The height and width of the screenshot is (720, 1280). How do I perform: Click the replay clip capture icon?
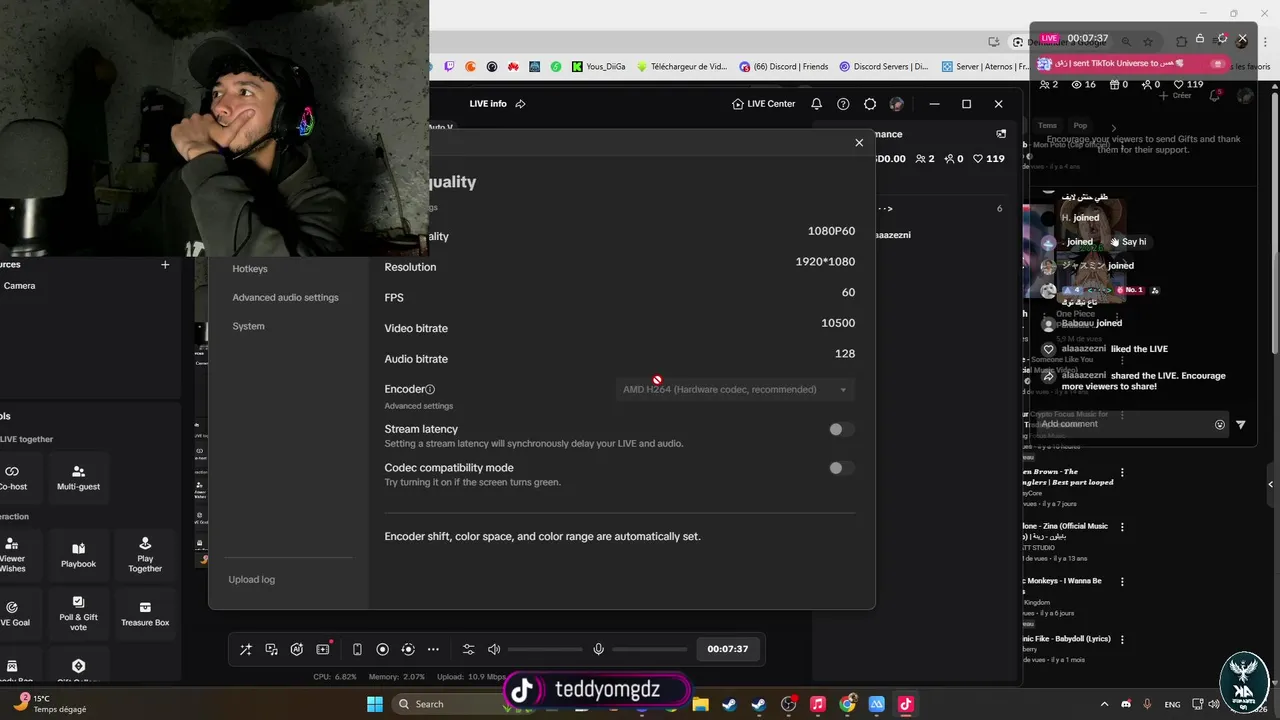(x=408, y=649)
